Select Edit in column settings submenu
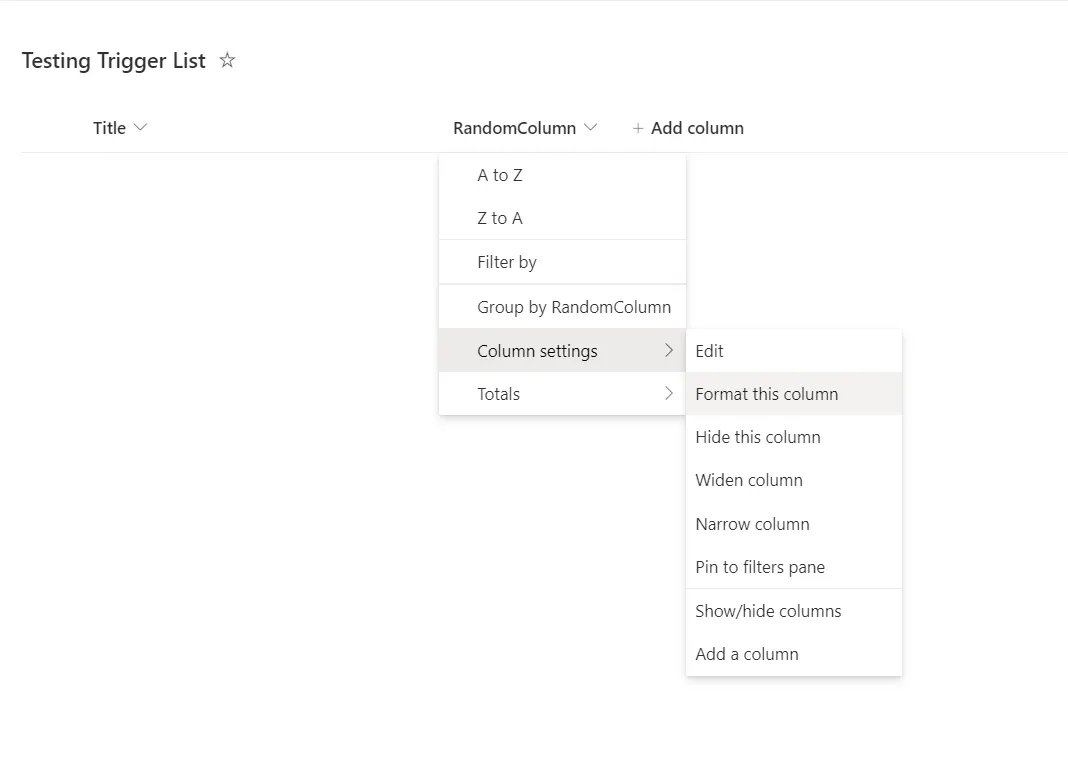Viewport: 1068px width, 778px height. 709,351
